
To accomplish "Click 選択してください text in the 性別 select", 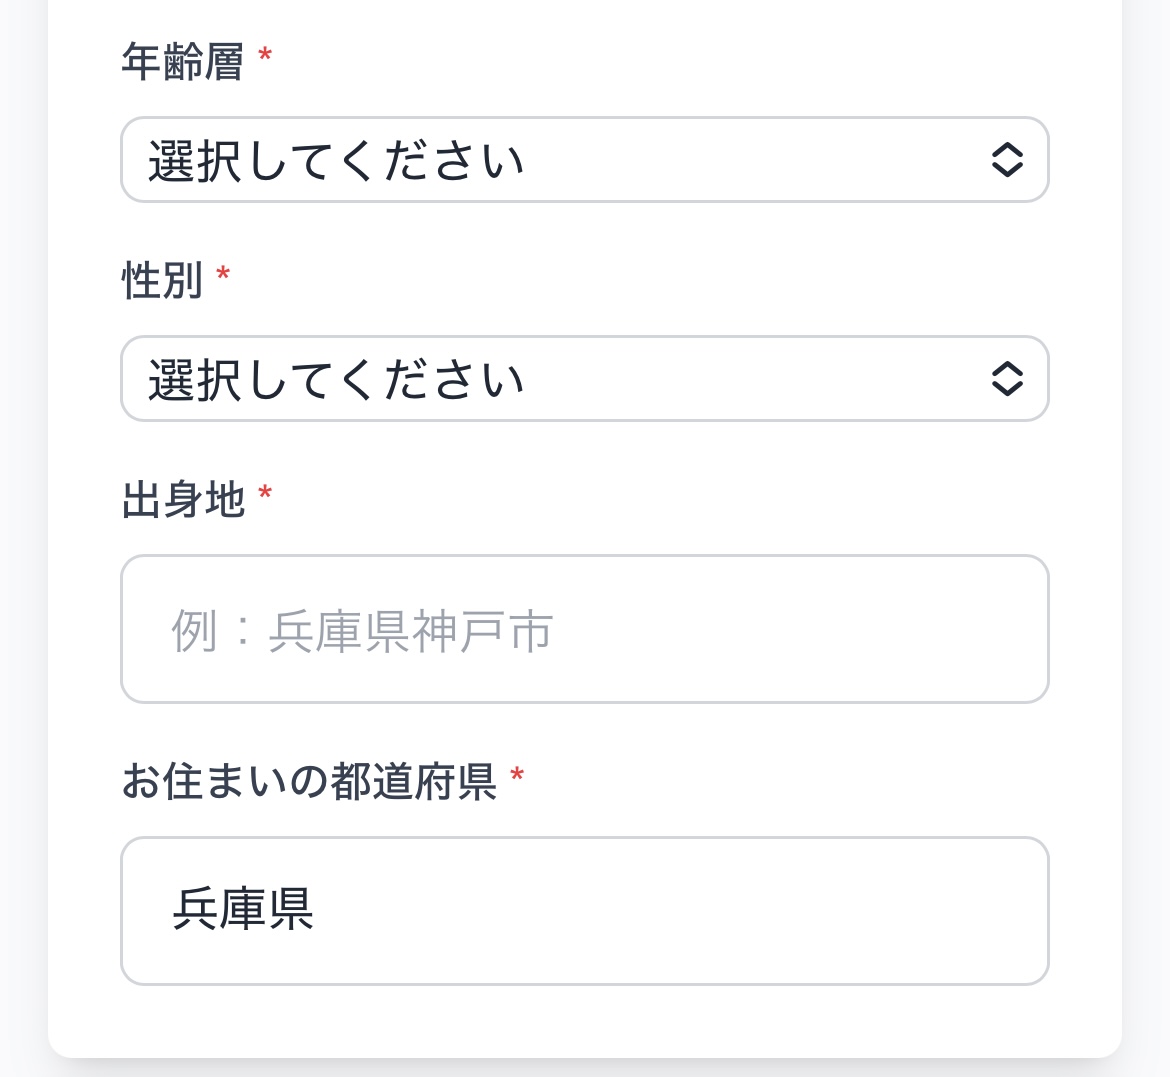I will coord(336,380).
